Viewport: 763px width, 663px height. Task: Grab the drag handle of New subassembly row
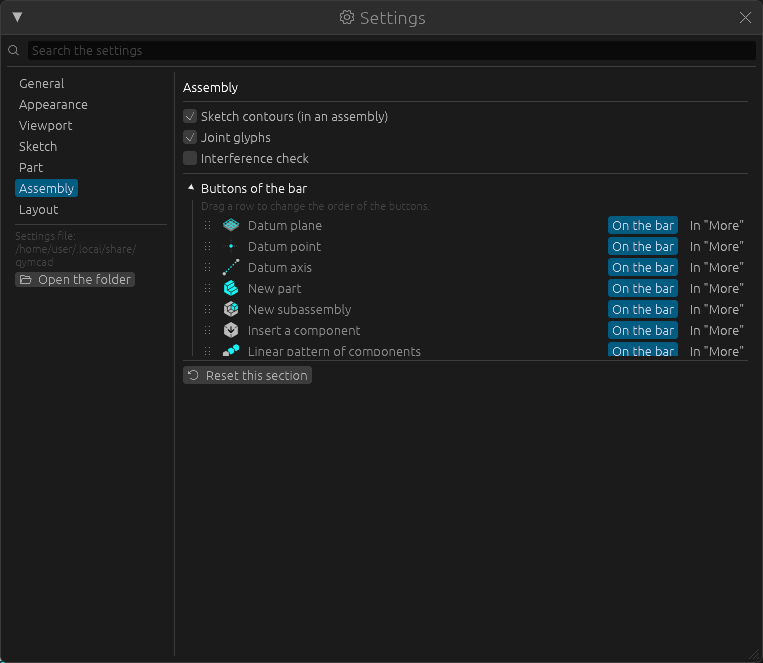click(x=207, y=309)
